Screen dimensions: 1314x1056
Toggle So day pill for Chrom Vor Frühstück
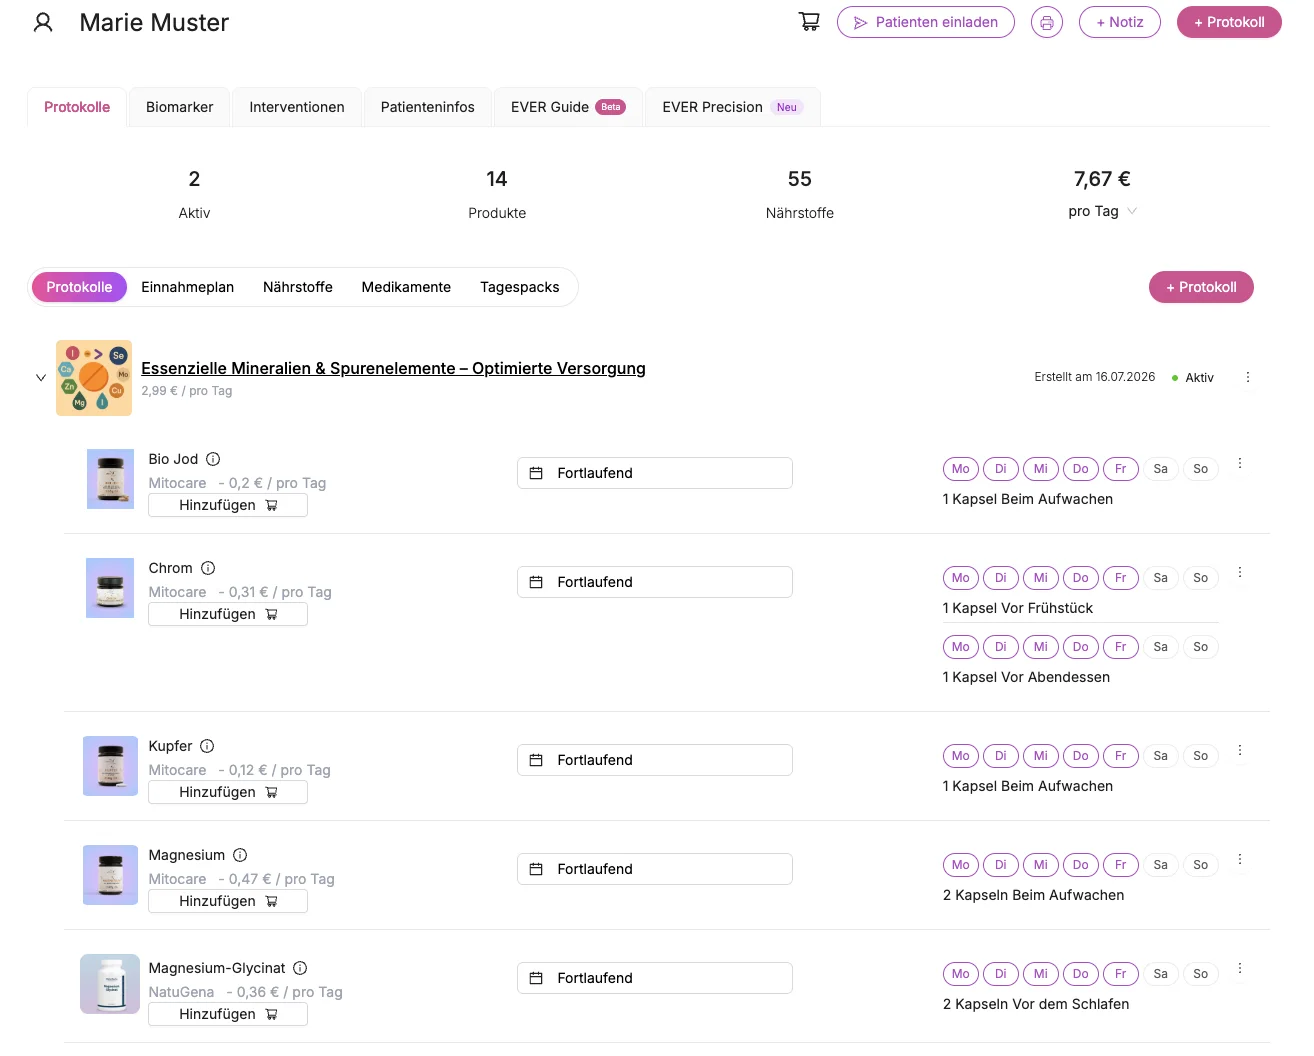(x=1200, y=578)
